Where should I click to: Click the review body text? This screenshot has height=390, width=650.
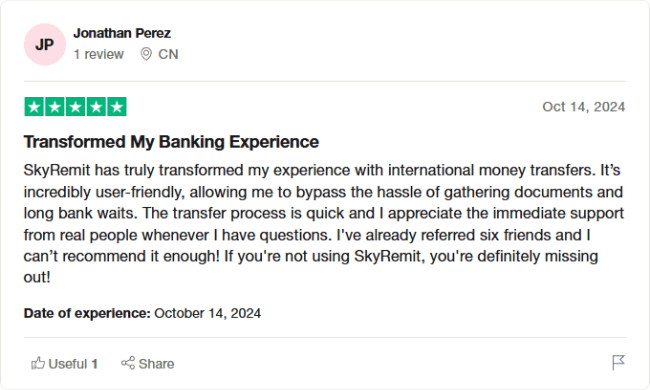[x=323, y=224]
